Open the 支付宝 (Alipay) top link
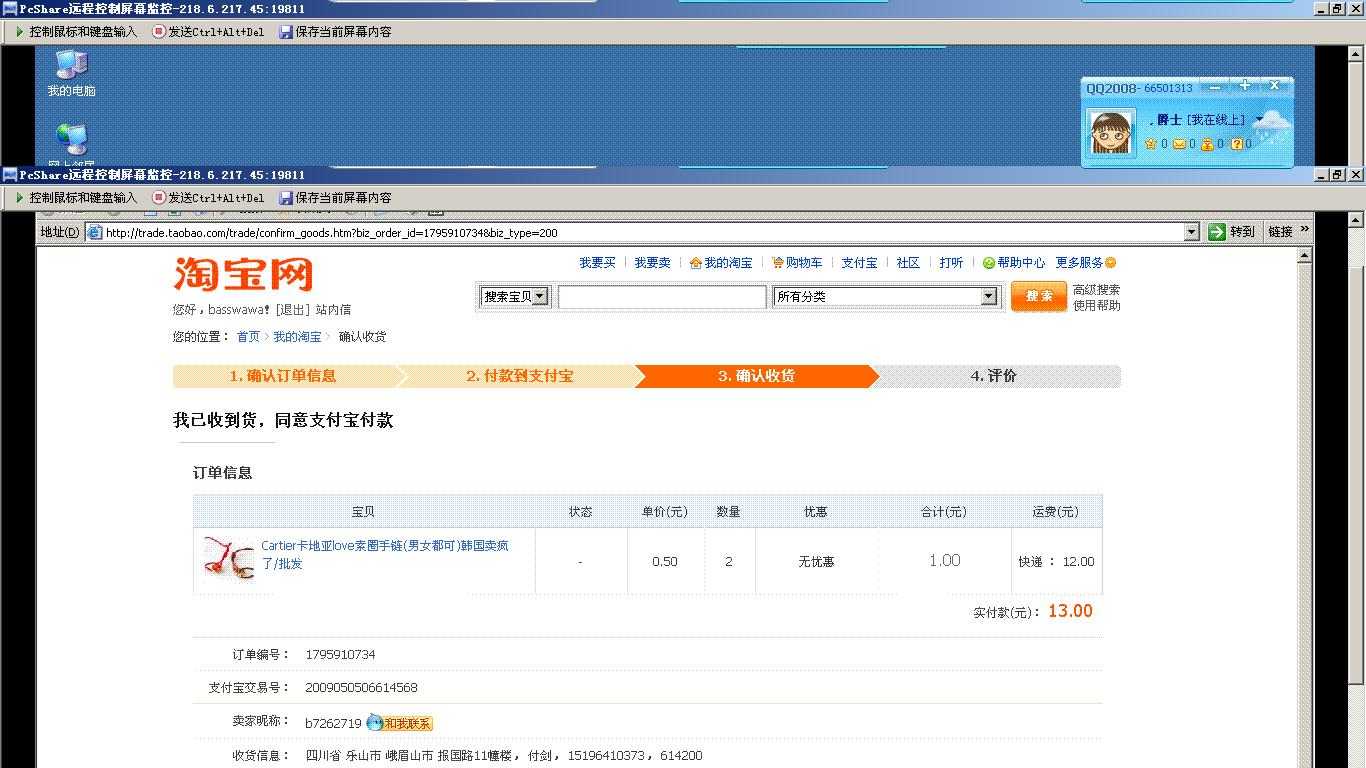The width and height of the screenshot is (1366, 768). (859, 263)
